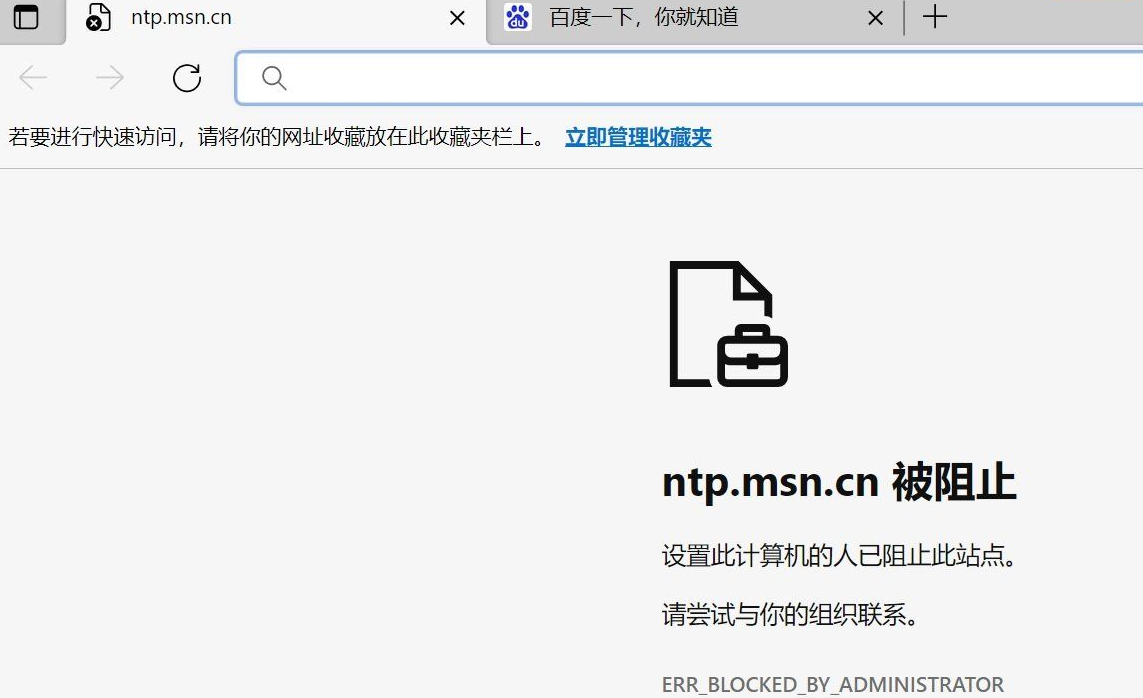Image resolution: width=1143 pixels, height=698 pixels.
Task: Open a new tab with the plus button
Action: pos(934,17)
